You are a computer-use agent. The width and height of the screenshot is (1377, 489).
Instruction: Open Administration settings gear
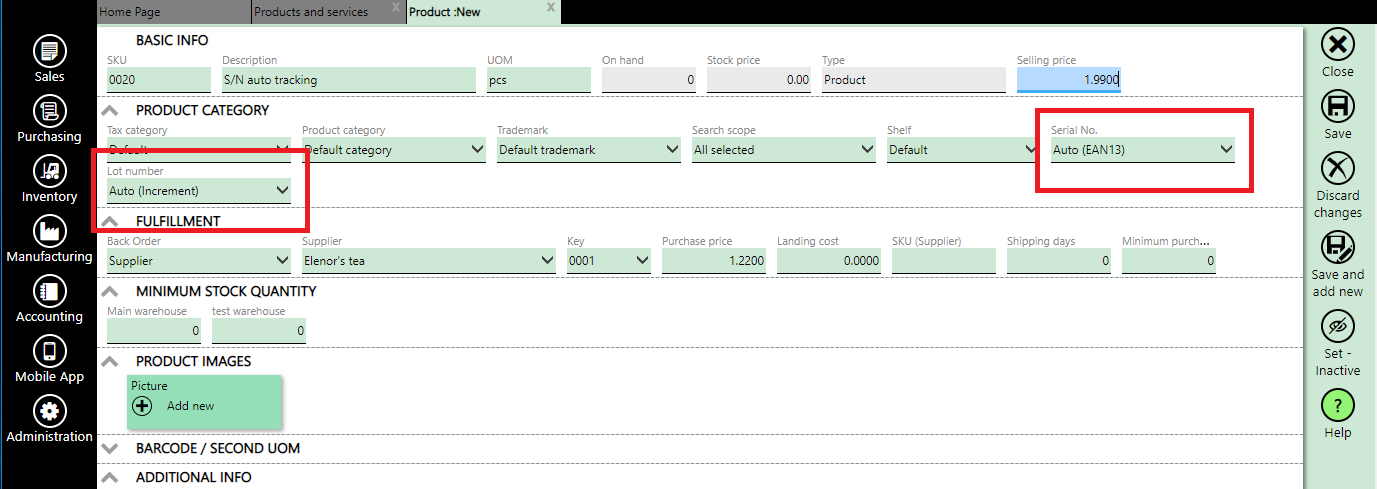(49, 411)
